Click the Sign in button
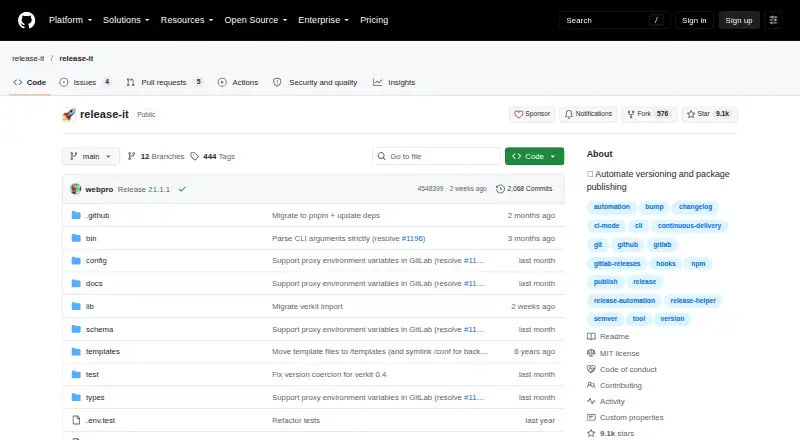 tap(694, 20)
